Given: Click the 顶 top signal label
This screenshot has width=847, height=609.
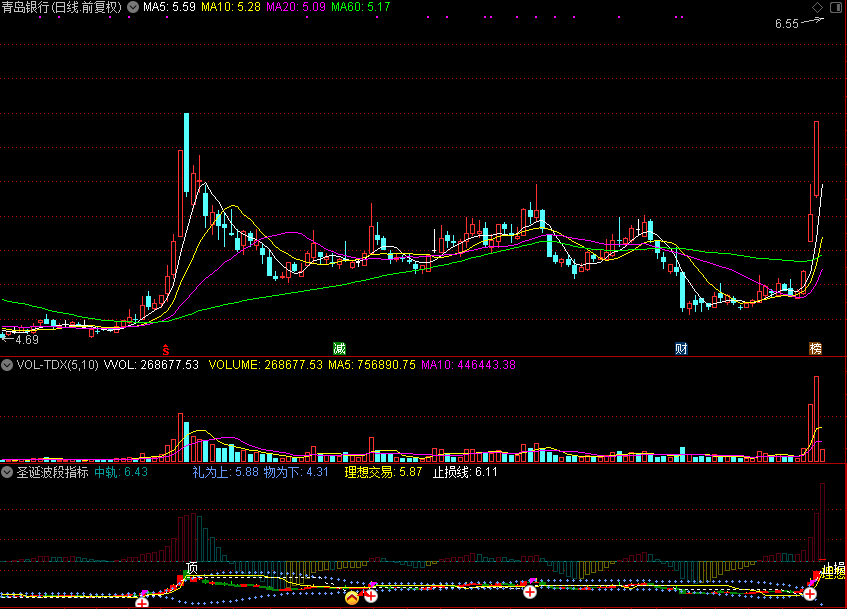Looking at the screenshot, I should 192,568.
